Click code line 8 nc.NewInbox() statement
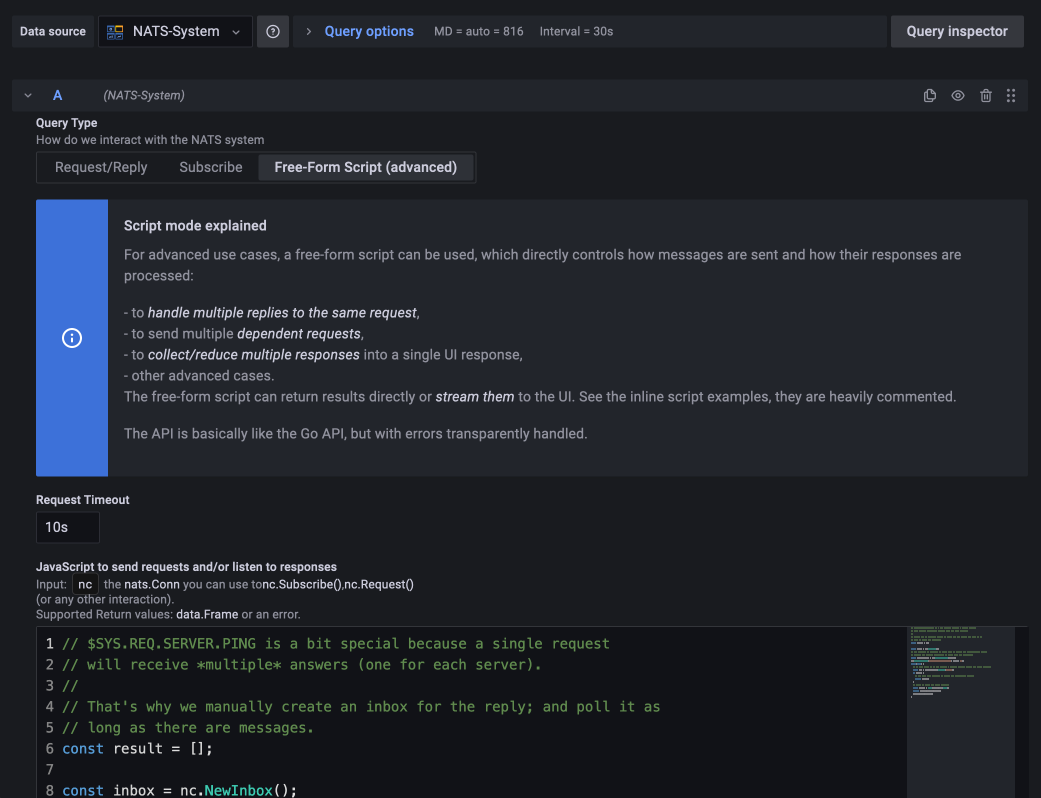Image resolution: width=1041 pixels, height=798 pixels. click(x=179, y=790)
